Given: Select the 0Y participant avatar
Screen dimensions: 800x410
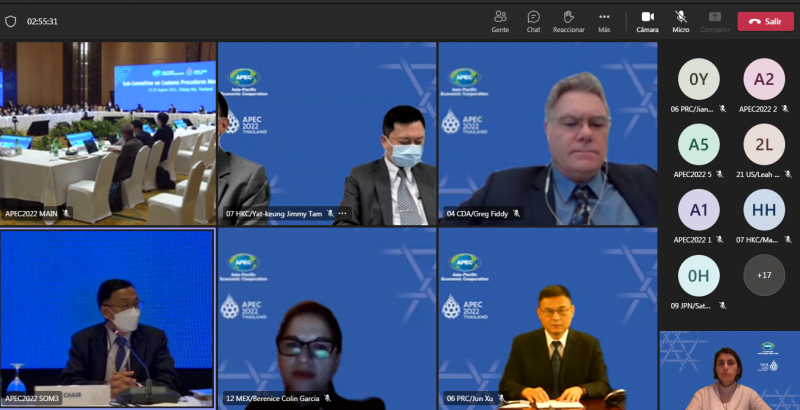Looking at the screenshot, I should pos(698,79).
